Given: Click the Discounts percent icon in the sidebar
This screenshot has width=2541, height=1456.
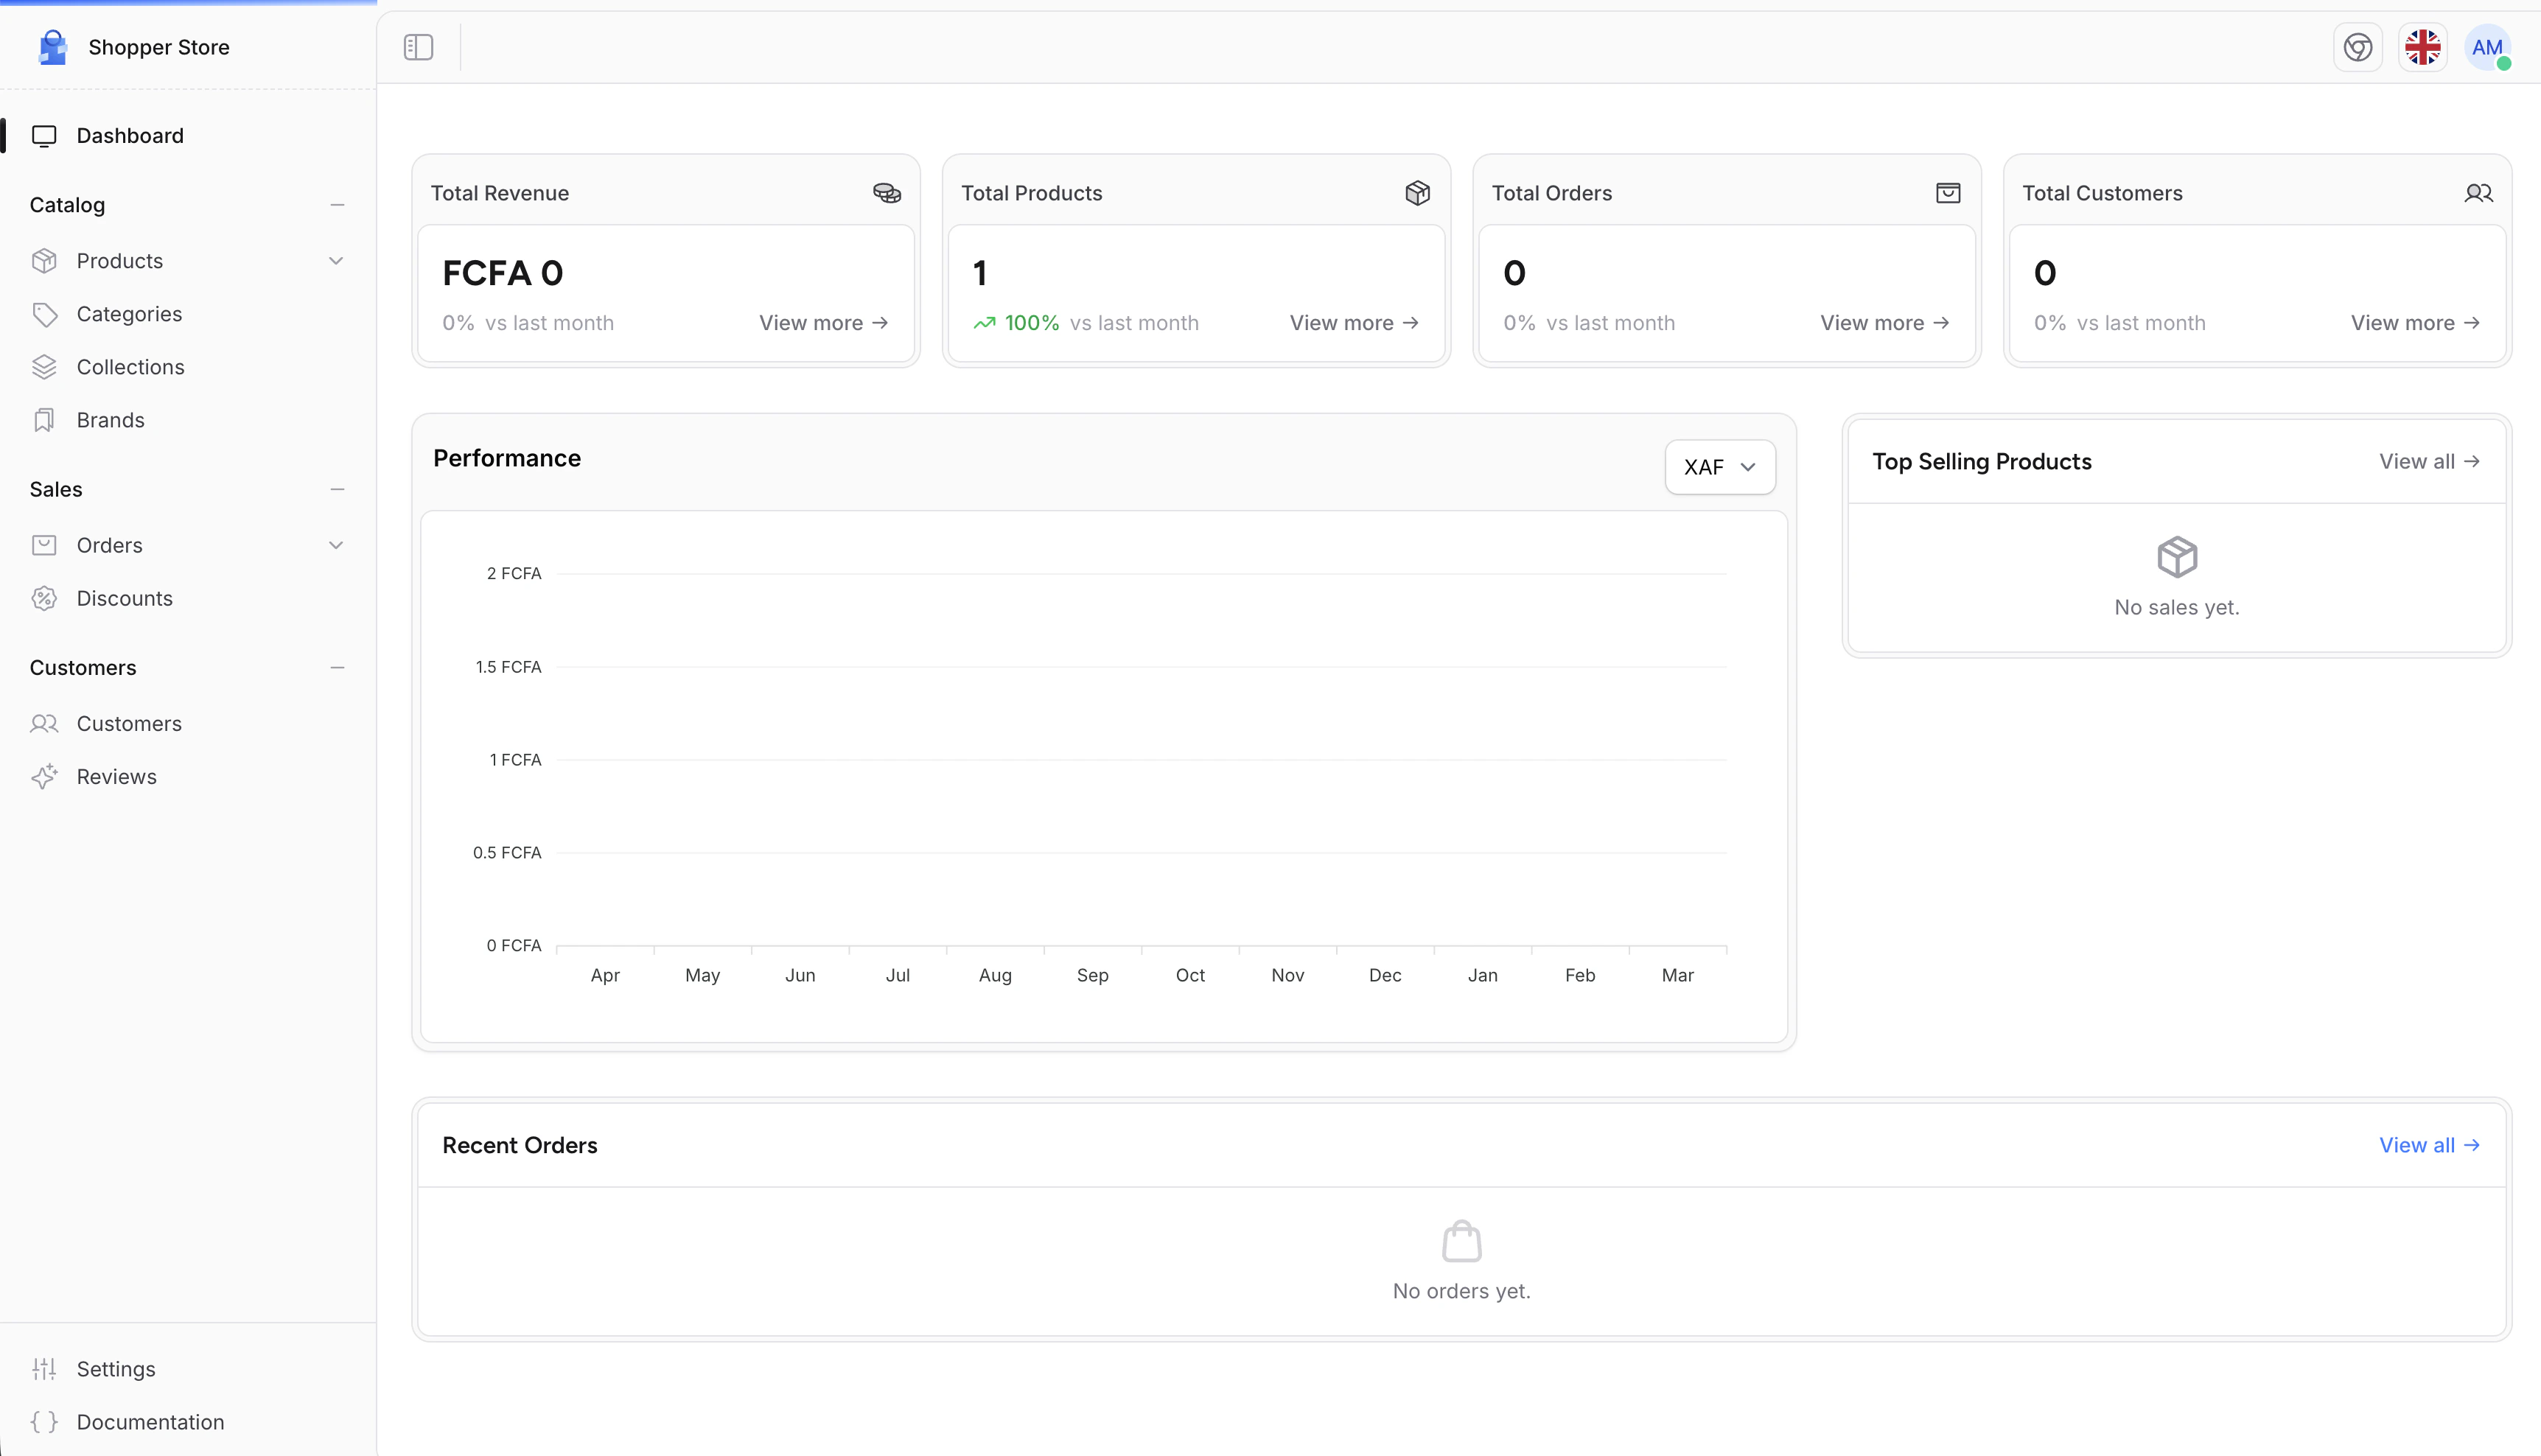Looking at the screenshot, I should coord(45,598).
